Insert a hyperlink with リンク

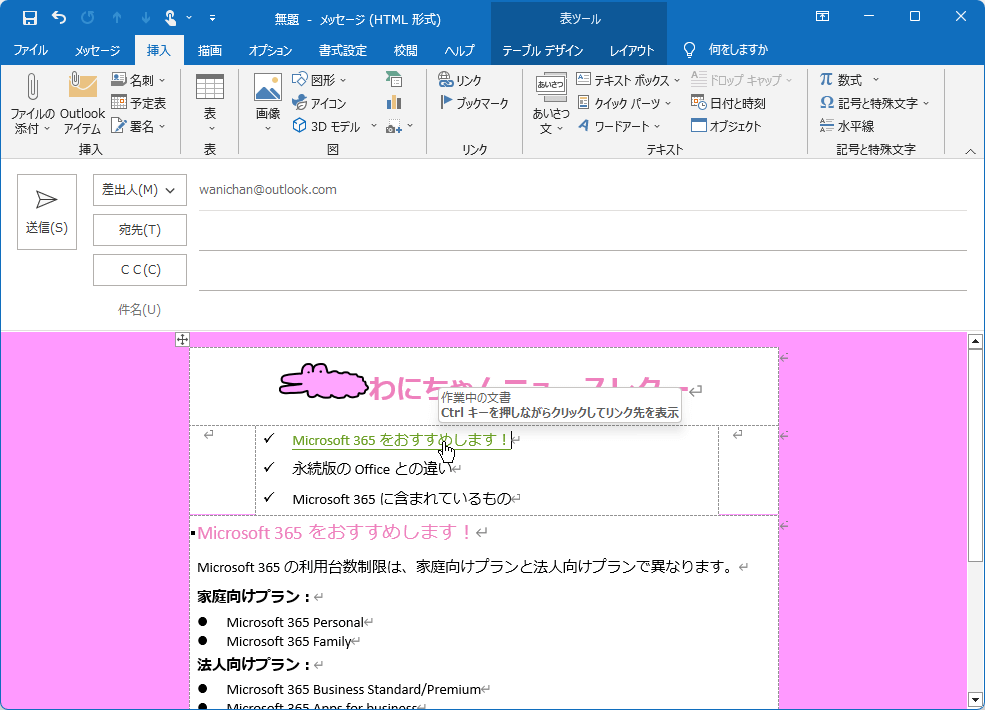460,80
